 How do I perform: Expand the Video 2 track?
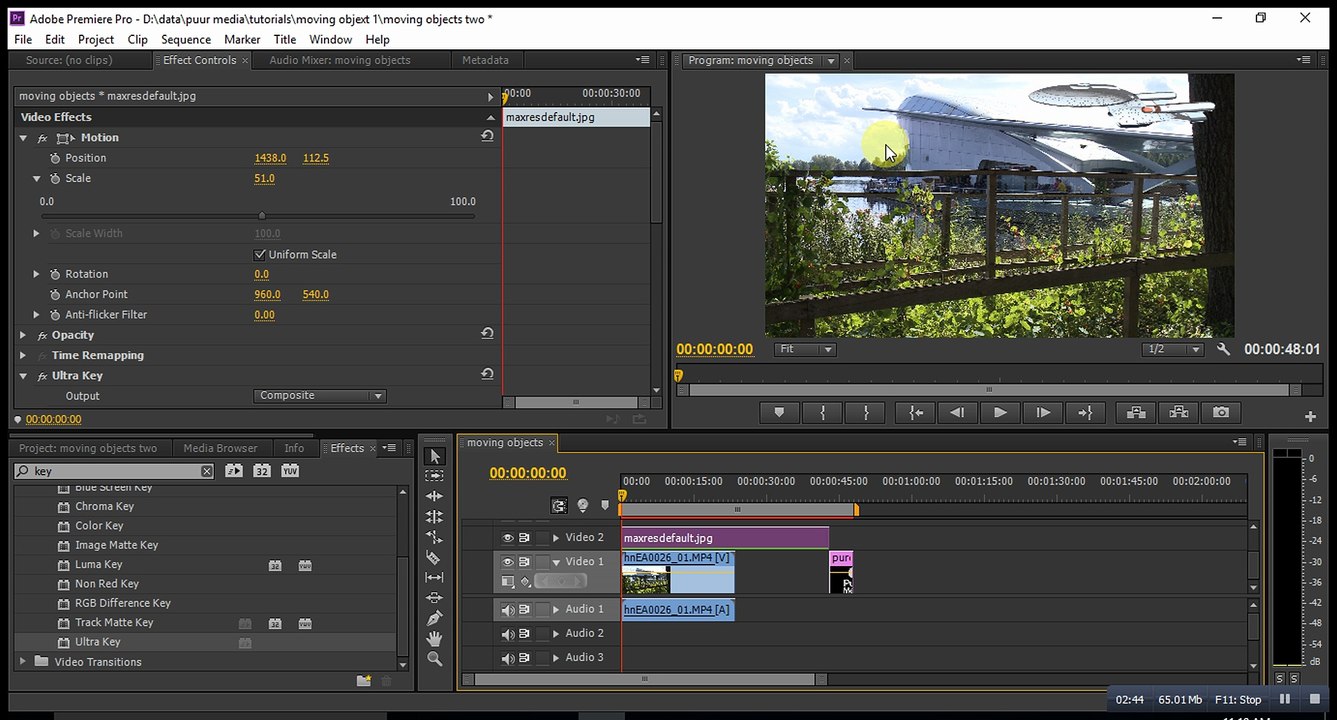(x=556, y=538)
